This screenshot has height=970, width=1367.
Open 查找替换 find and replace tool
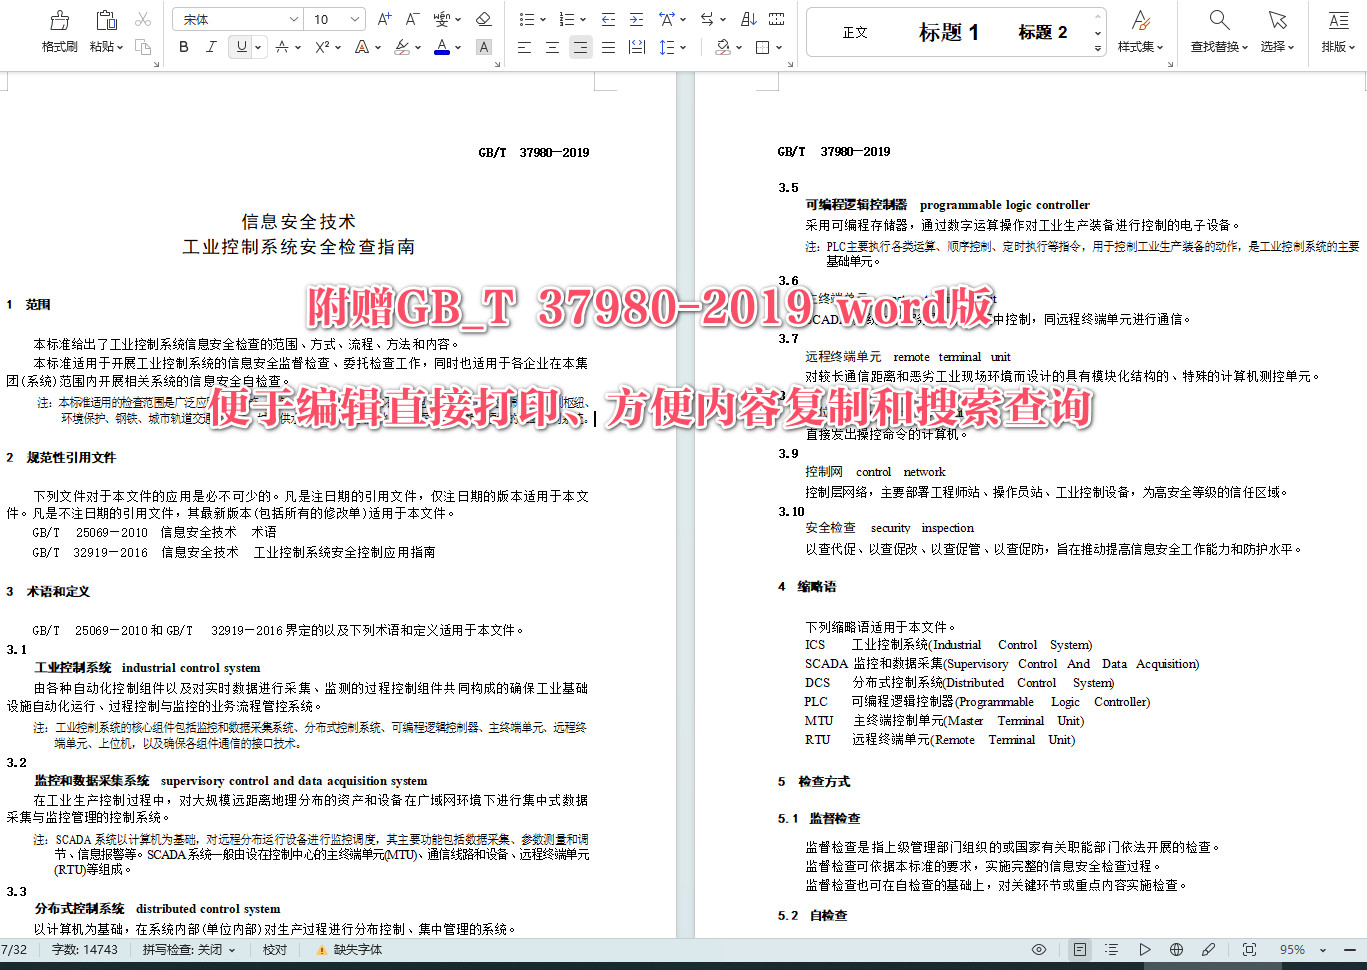tap(1219, 30)
